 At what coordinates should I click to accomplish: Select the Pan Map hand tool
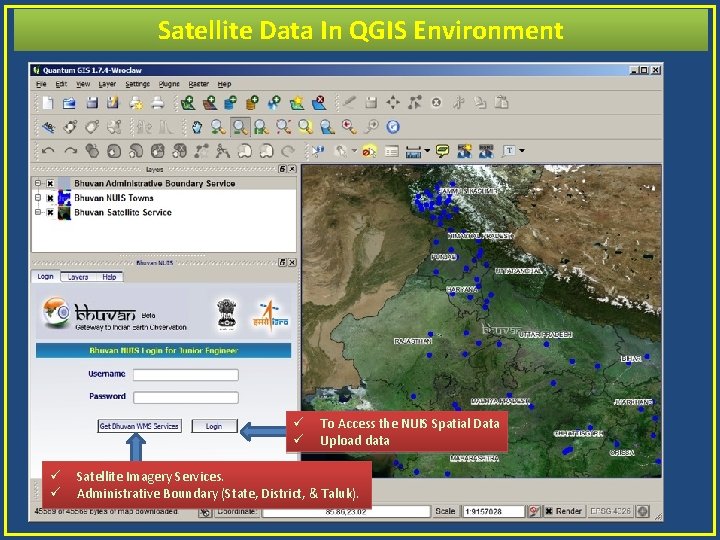point(197,127)
